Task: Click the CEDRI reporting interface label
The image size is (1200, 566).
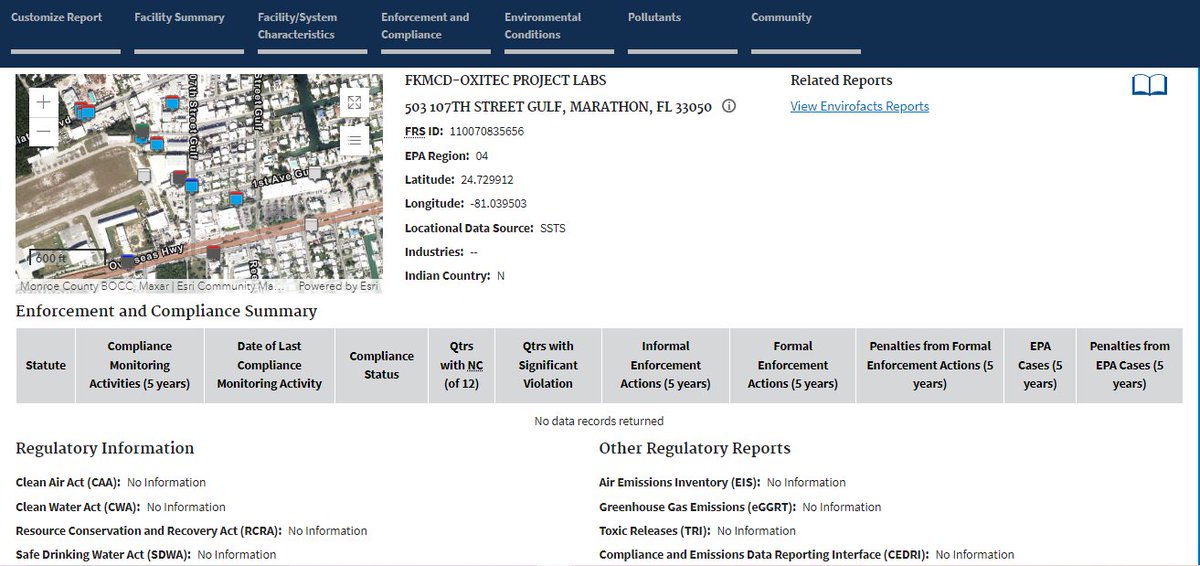Action: coord(765,554)
